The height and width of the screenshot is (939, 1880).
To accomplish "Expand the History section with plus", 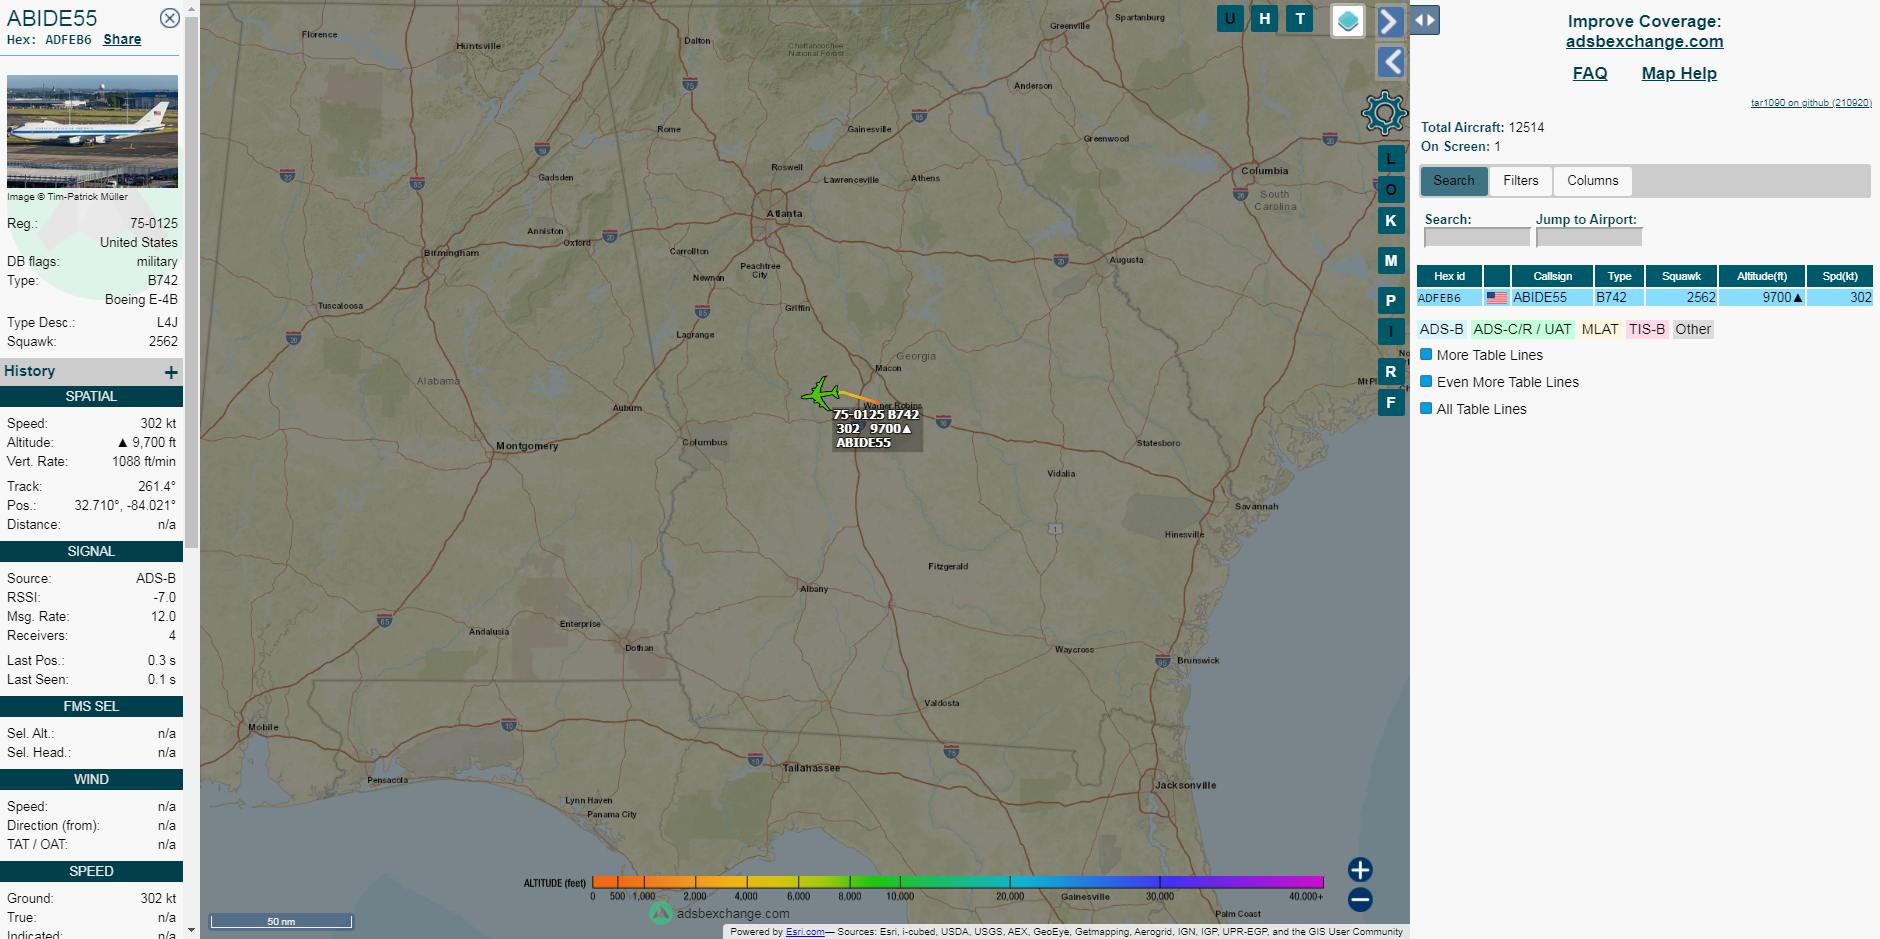I will (171, 372).
